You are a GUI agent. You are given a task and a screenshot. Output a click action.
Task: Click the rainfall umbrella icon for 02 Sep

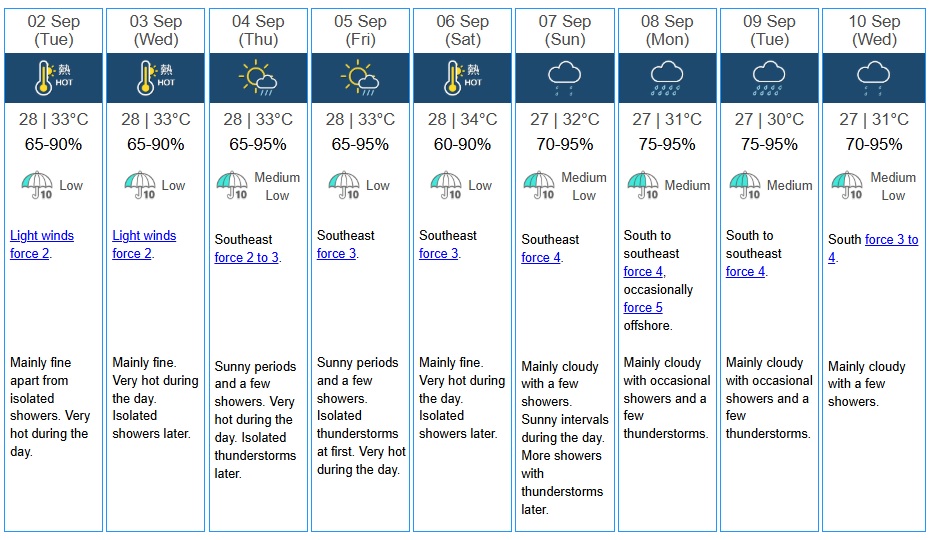36,186
